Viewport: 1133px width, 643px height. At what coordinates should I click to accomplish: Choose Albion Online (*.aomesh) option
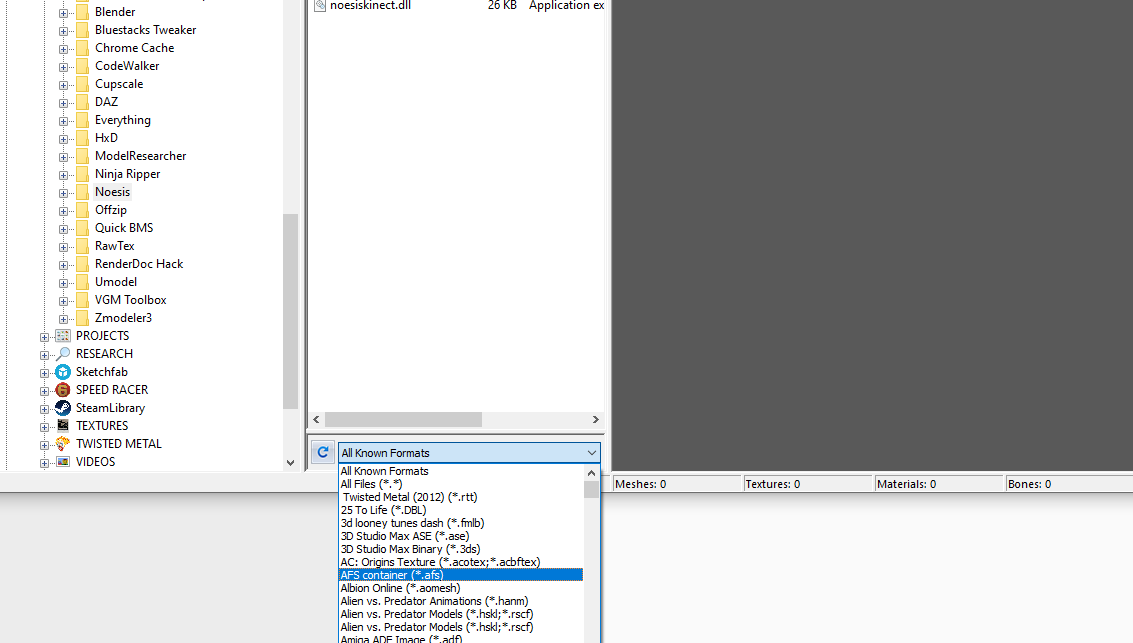(461, 588)
